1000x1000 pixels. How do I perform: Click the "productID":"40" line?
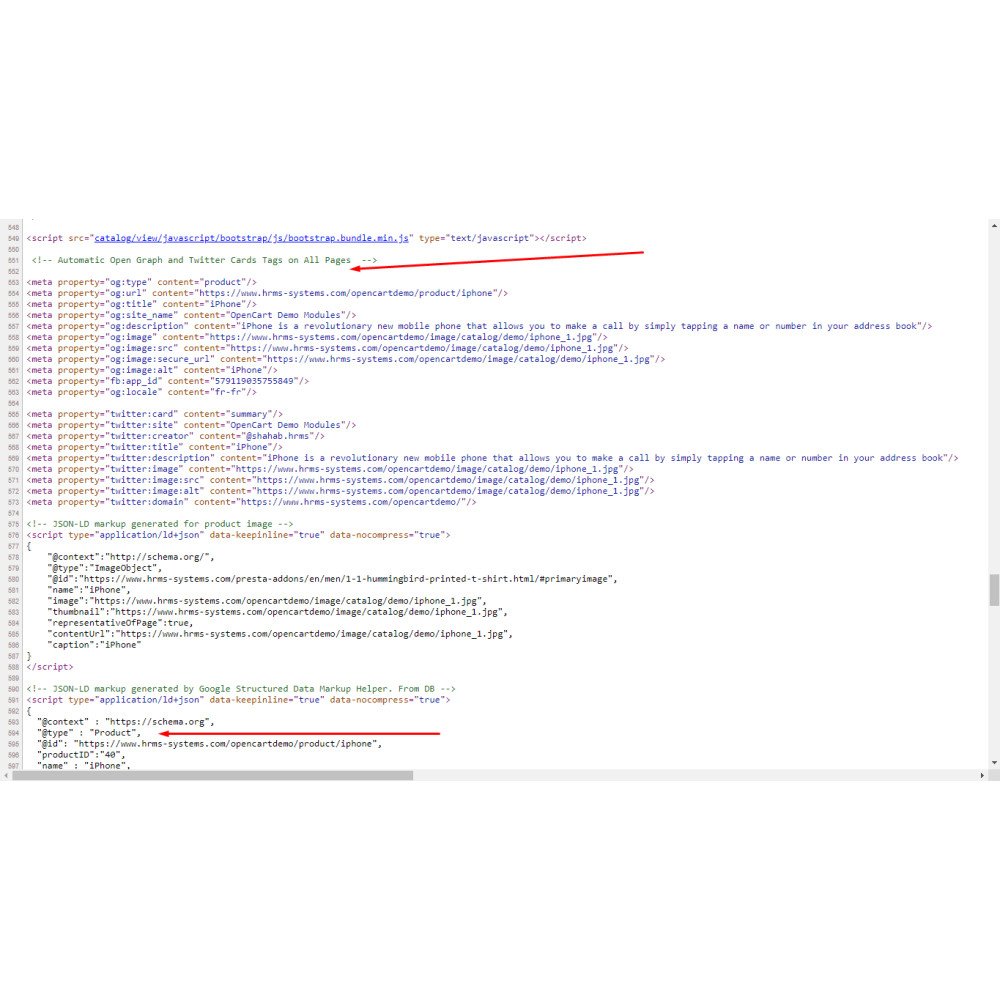tap(81, 755)
